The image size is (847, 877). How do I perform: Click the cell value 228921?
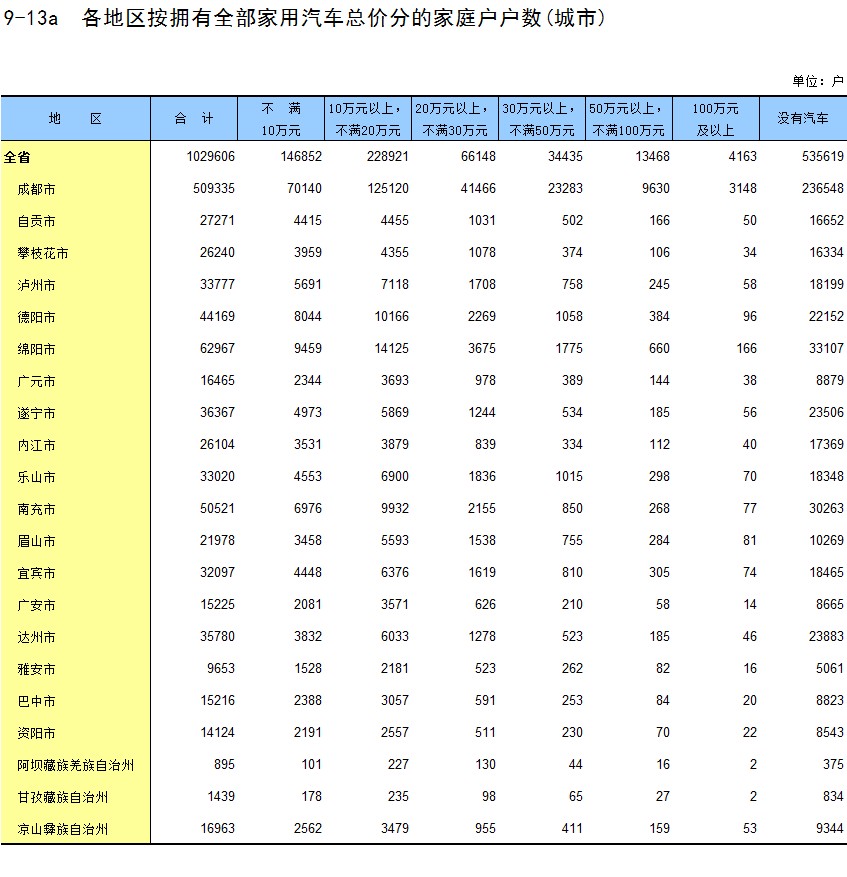pyautogui.click(x=388, y=156)
